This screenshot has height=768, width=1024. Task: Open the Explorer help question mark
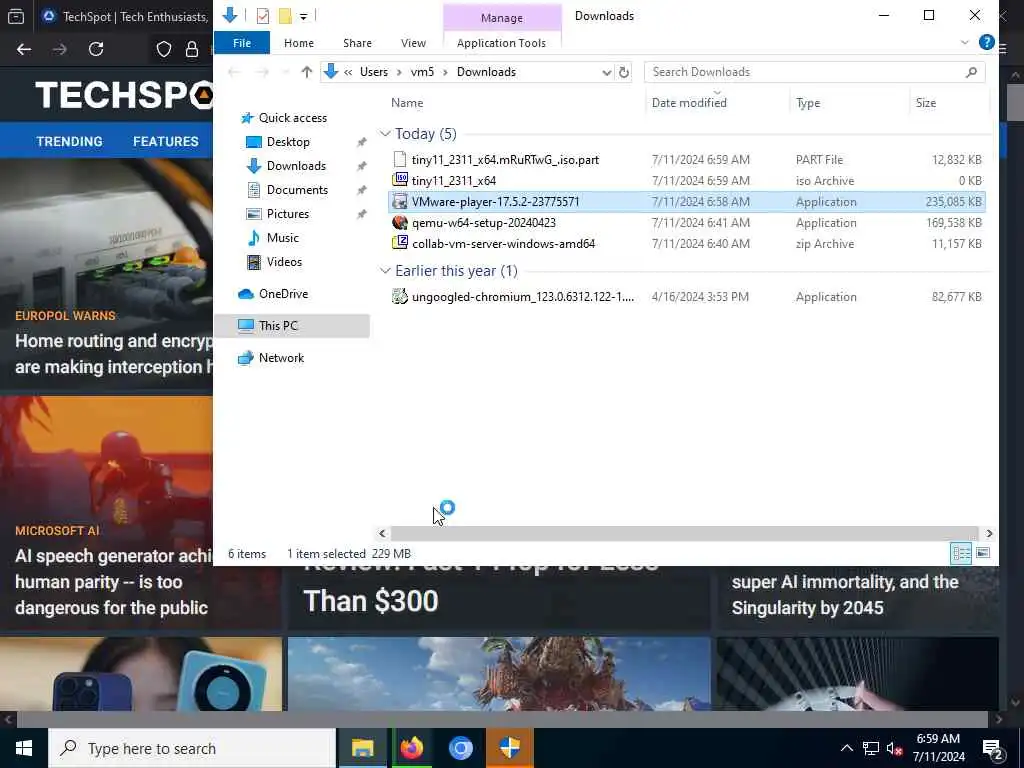(986, 42)
